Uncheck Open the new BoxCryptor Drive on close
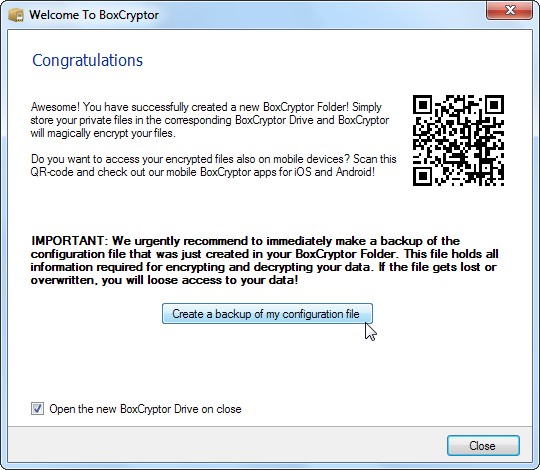The width and height of the screenshot is (540, 470). [38, 409]
